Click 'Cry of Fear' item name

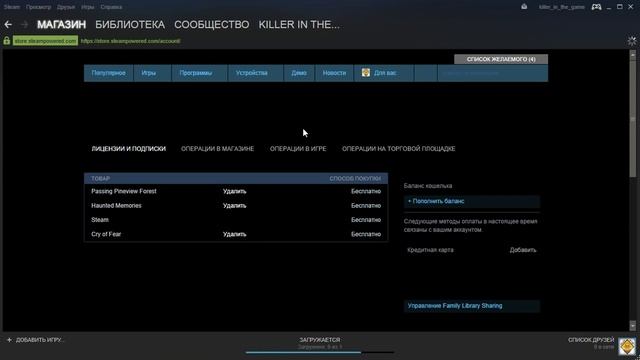tap(106, 234)
